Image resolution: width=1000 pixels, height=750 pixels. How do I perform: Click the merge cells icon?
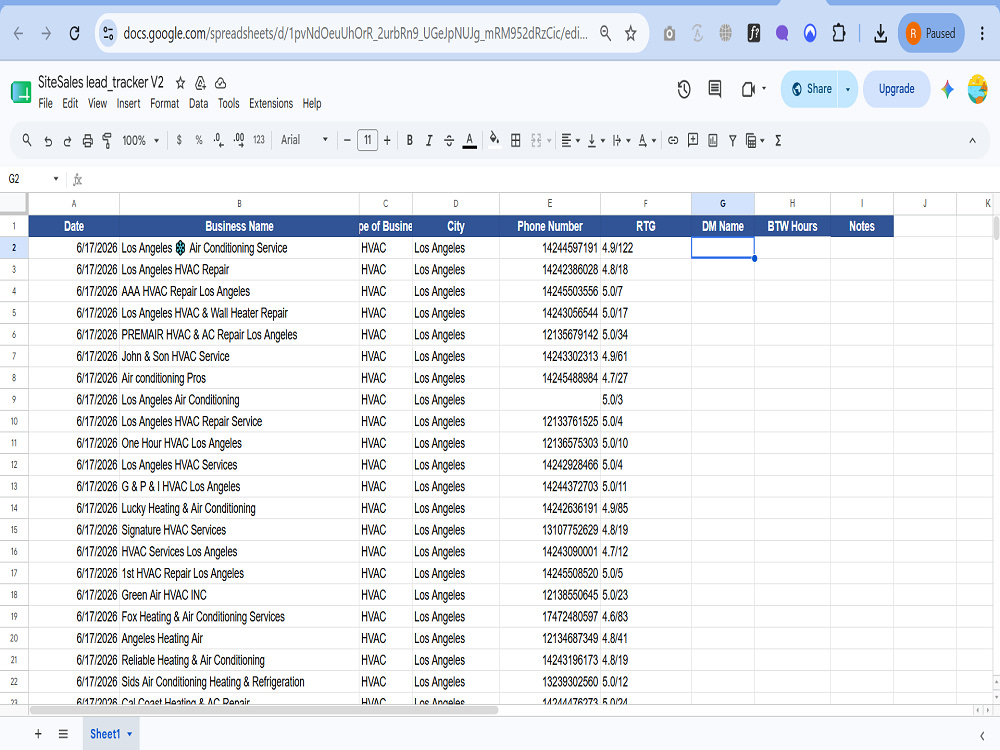[x=536, y=140]
